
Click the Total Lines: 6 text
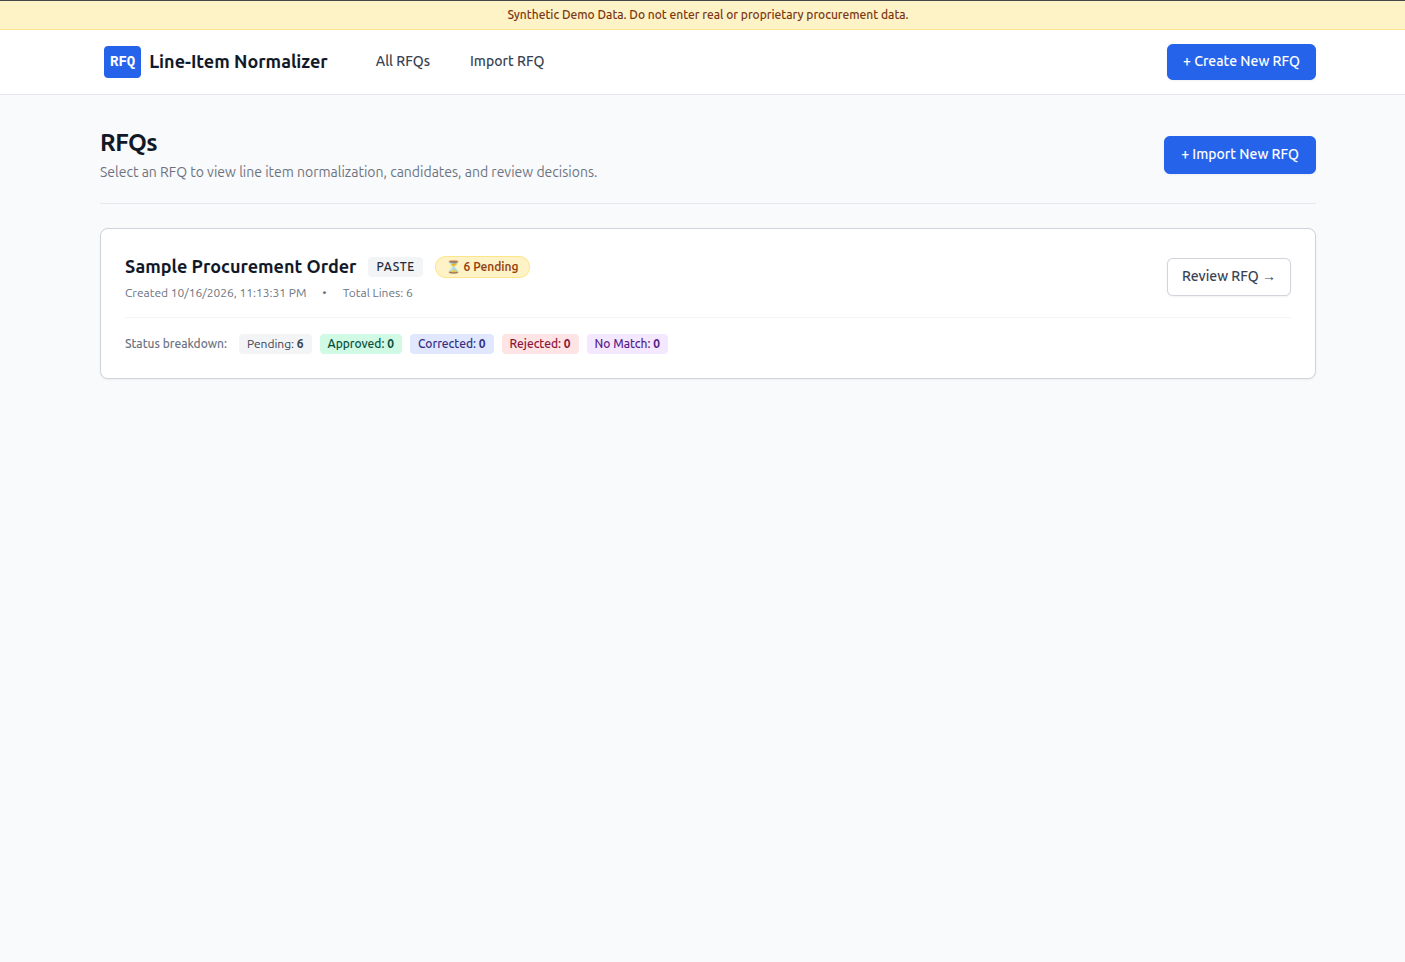tap(378, 293)
